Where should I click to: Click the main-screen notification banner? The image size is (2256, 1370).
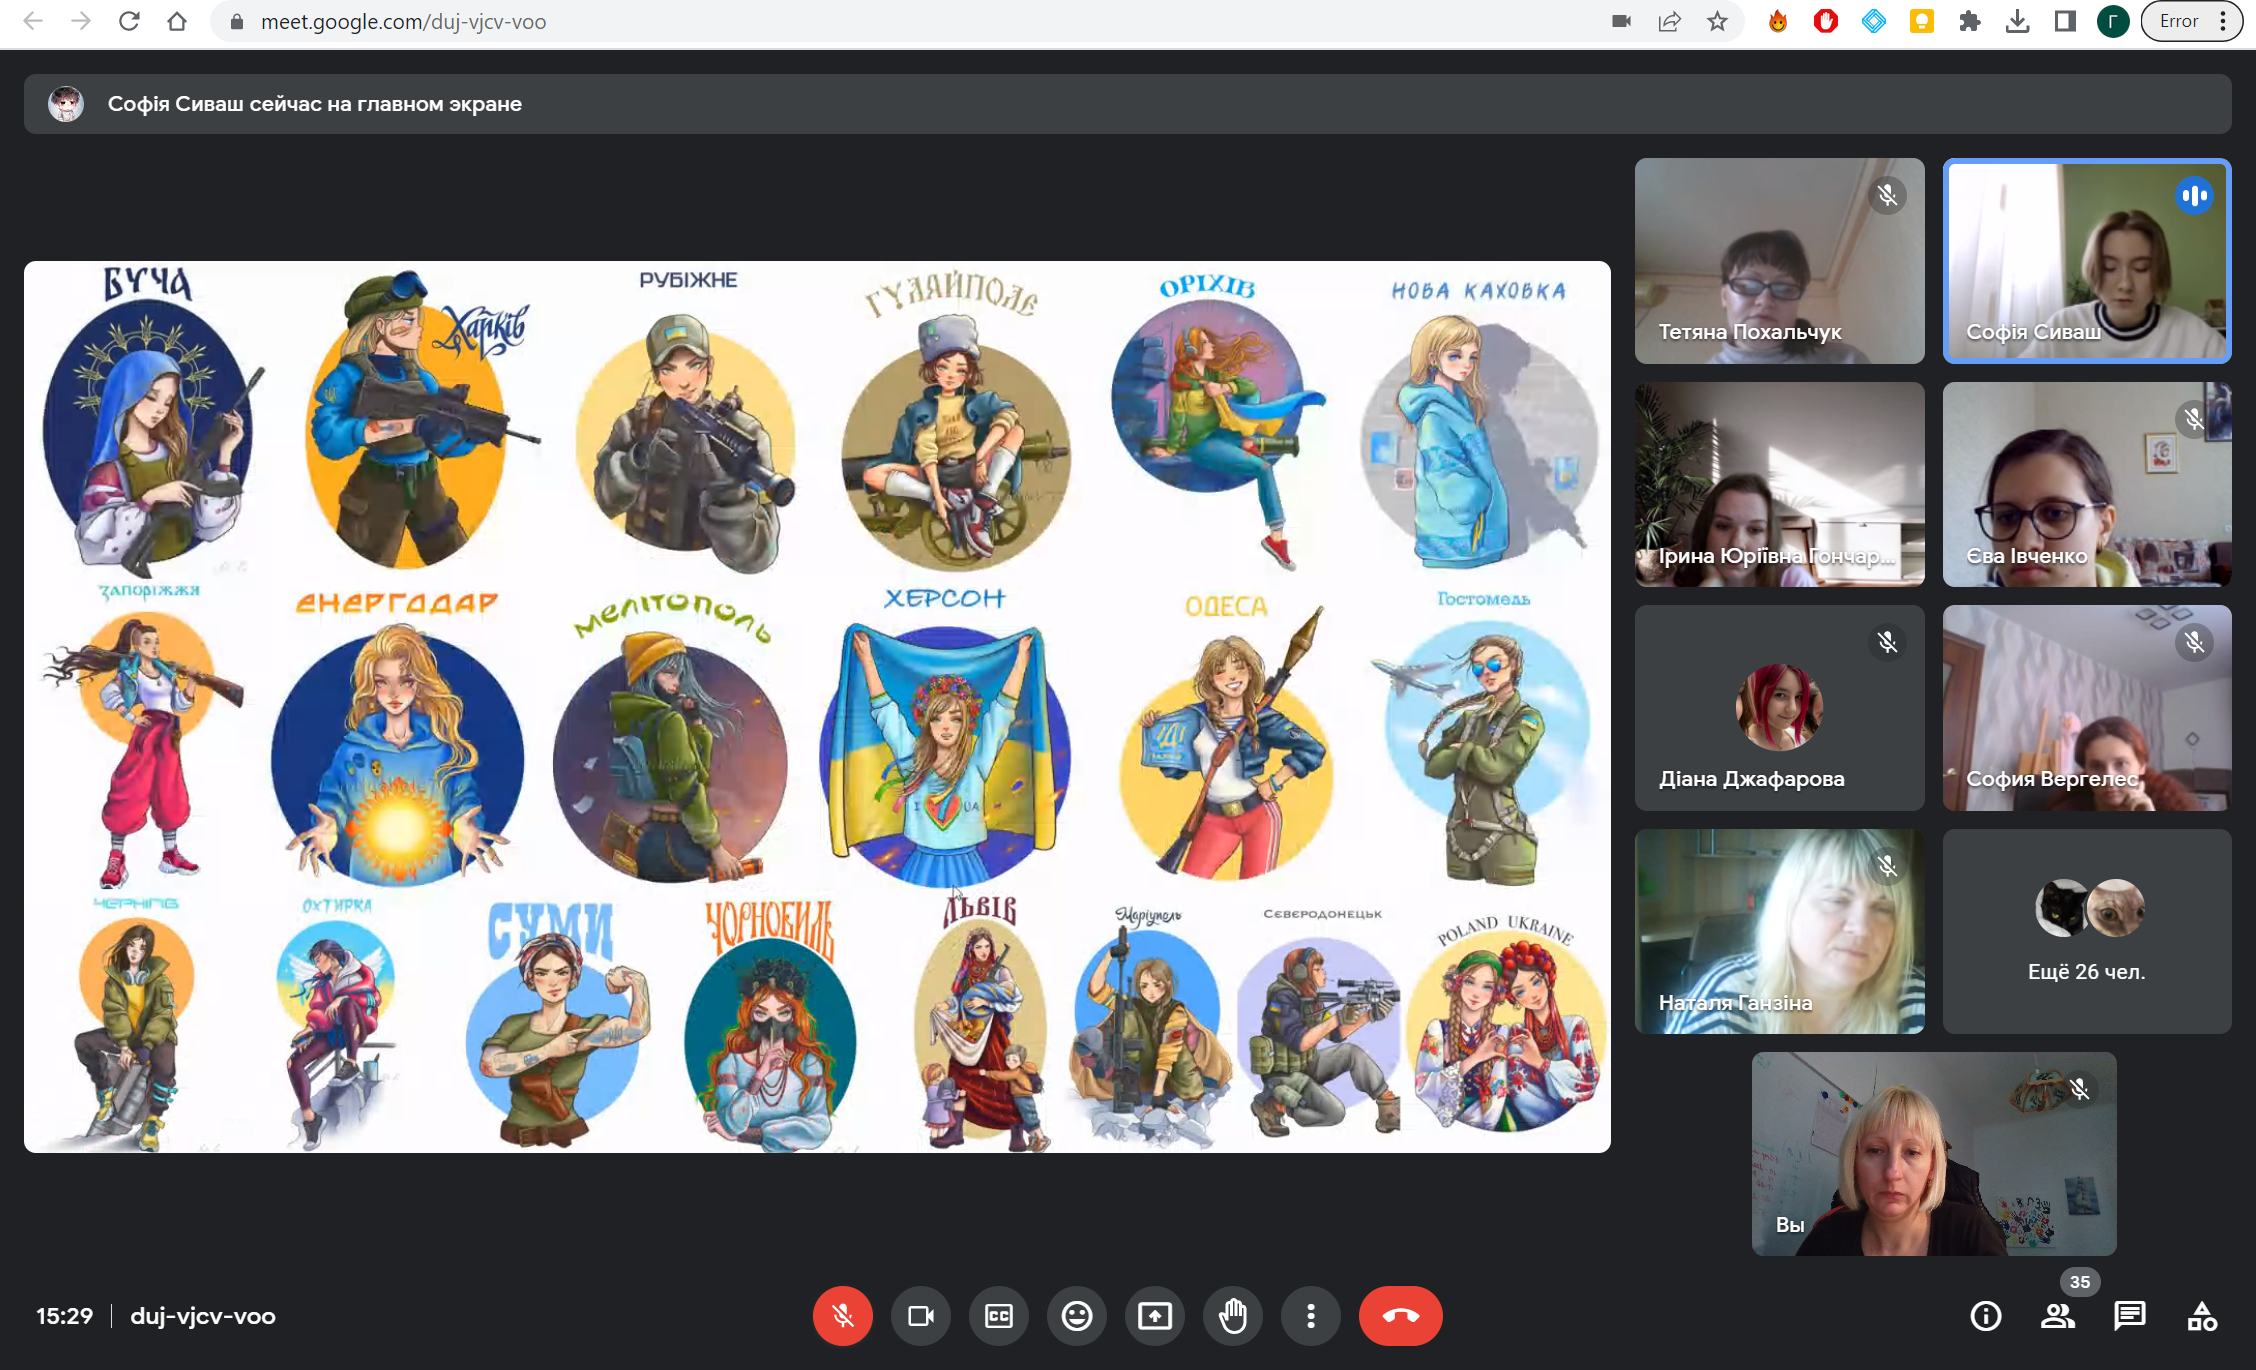click(x=1127, y=104)
